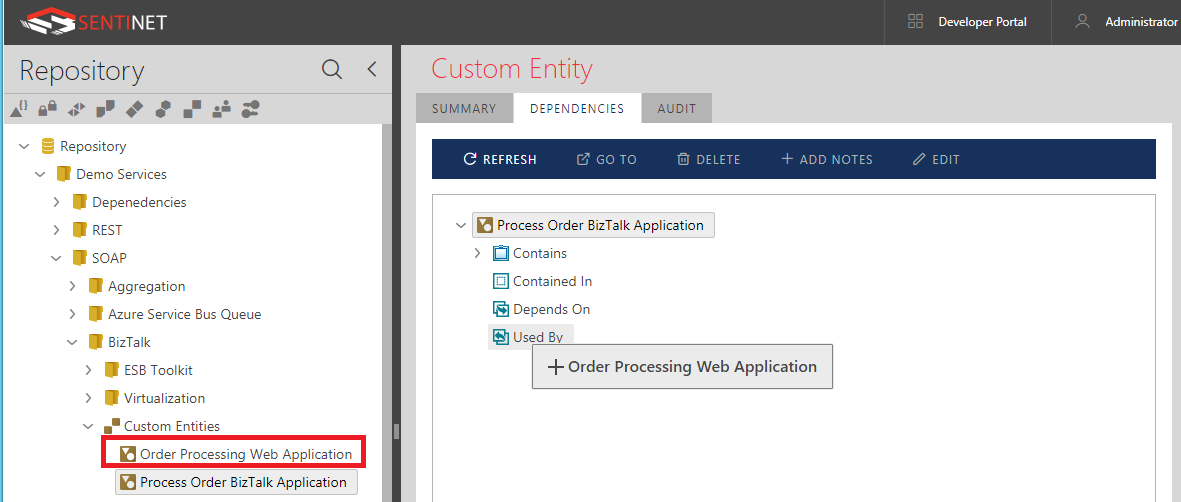Collapse the Repository panel arrow
The width and height of the screenshot is (1181, 502).
pyautogui.click(x=371, y=69)
